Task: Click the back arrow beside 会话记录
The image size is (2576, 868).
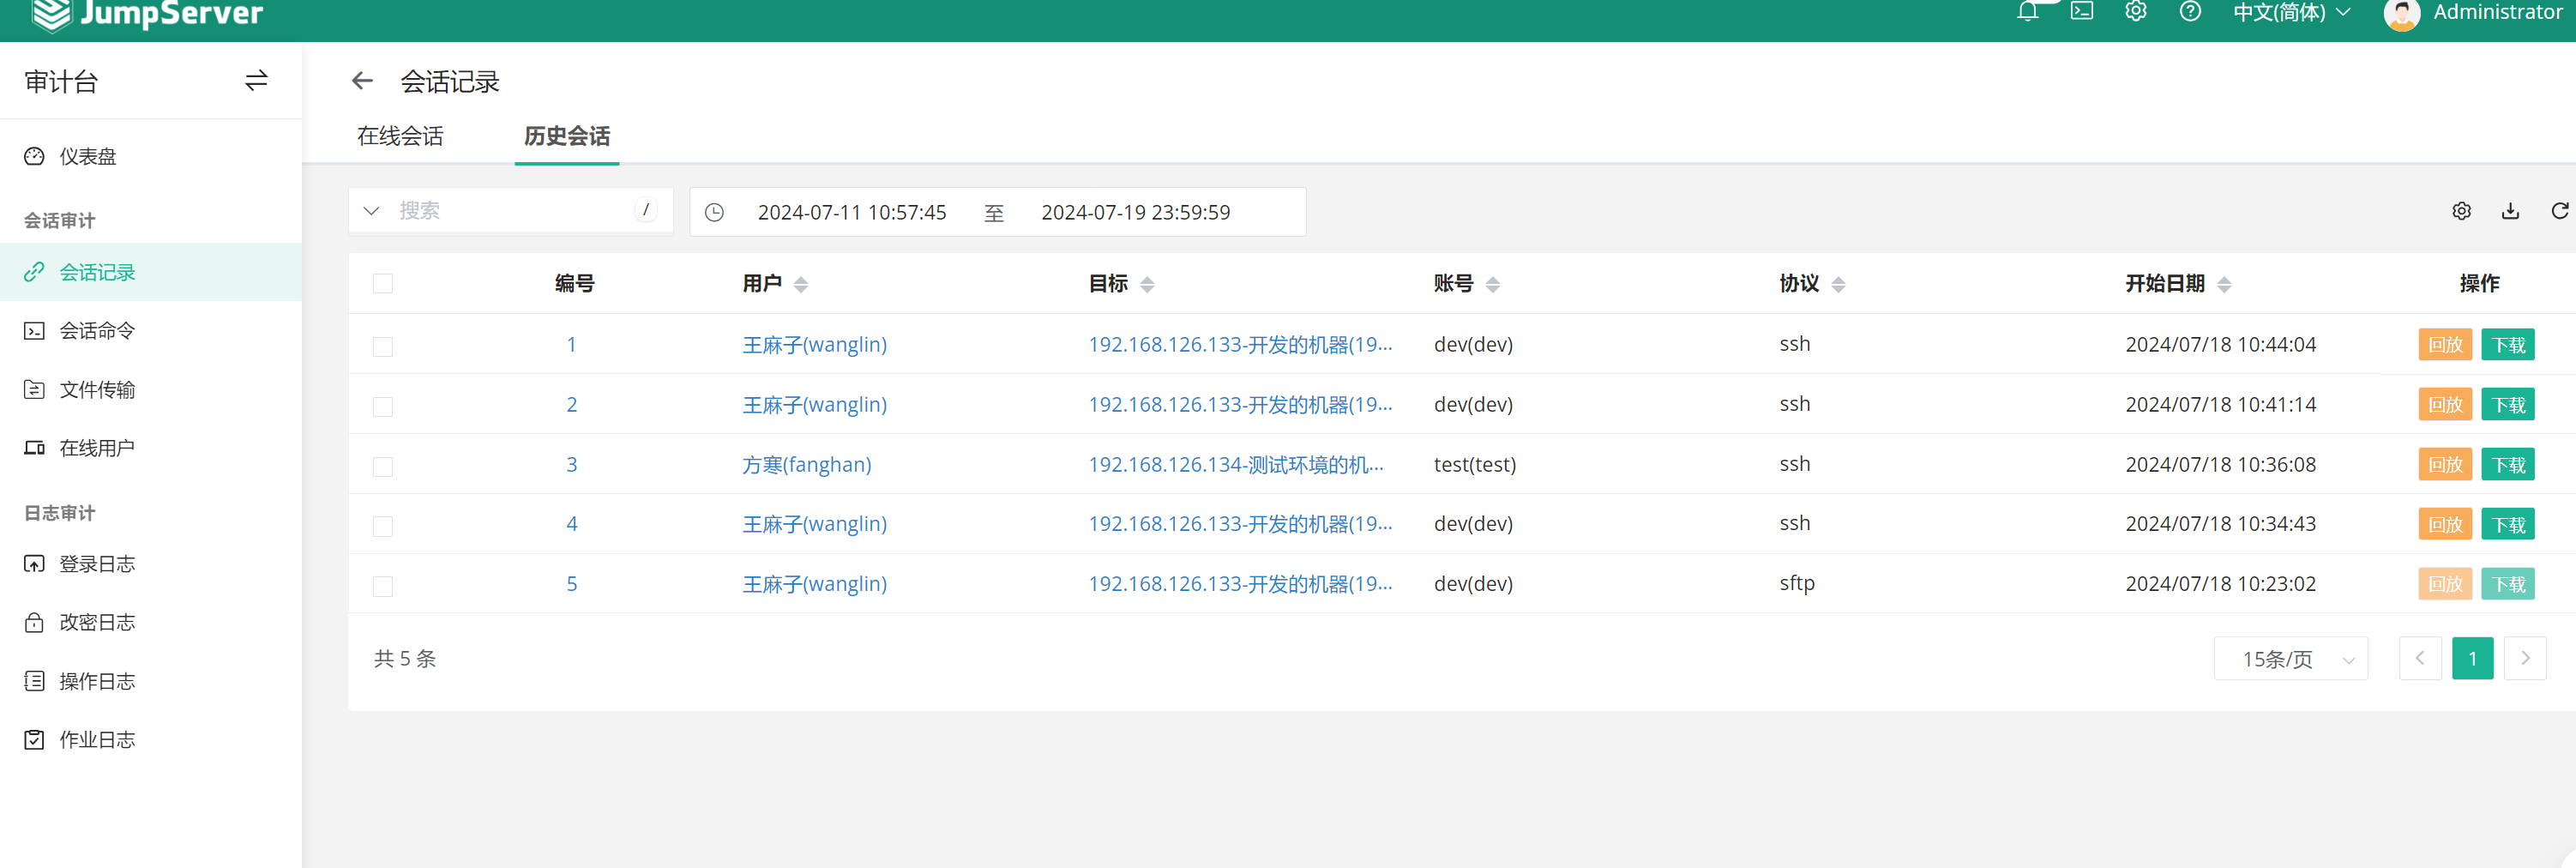Action: [362, 81]
